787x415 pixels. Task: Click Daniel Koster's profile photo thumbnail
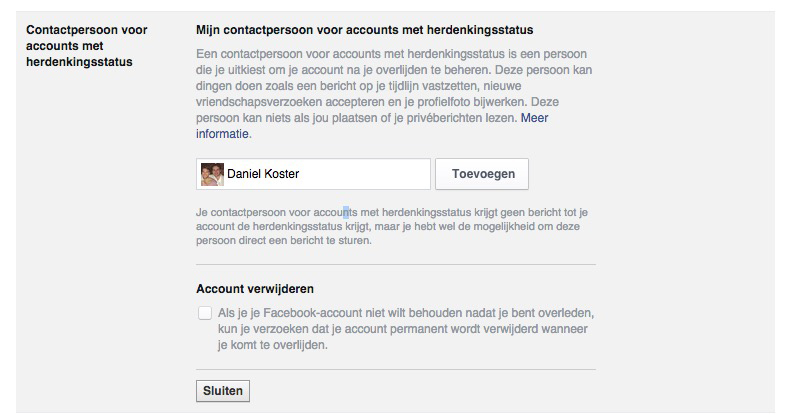coord(212,174)
